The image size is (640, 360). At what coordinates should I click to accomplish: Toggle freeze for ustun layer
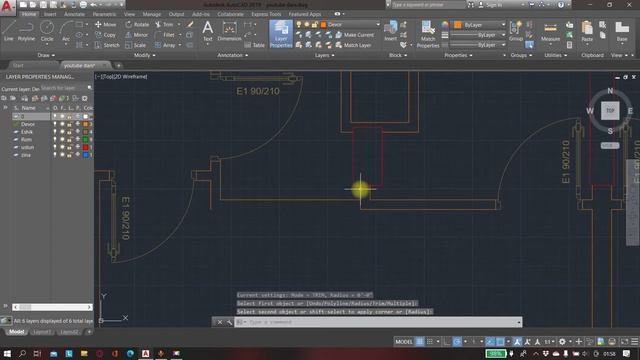pos(62,147)
